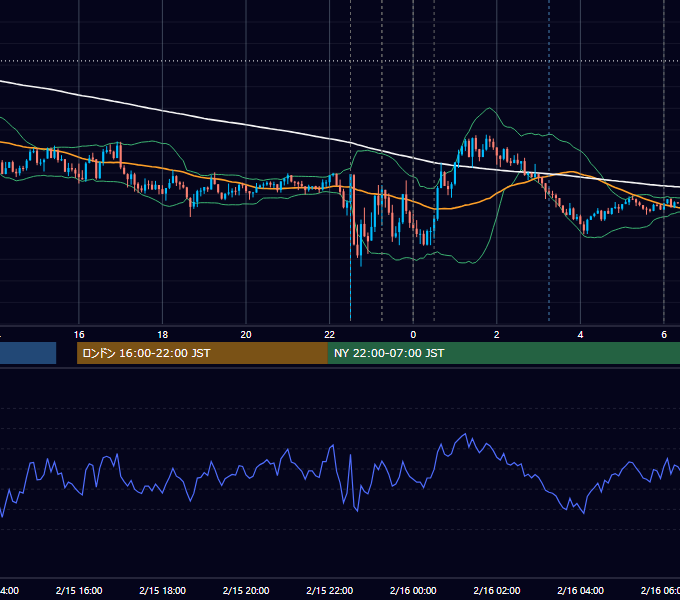Select the ロンドン 16:00-22:00 JST session bar
The height and width of the screenshot is (600, 680).
click(x=202, y=353)
